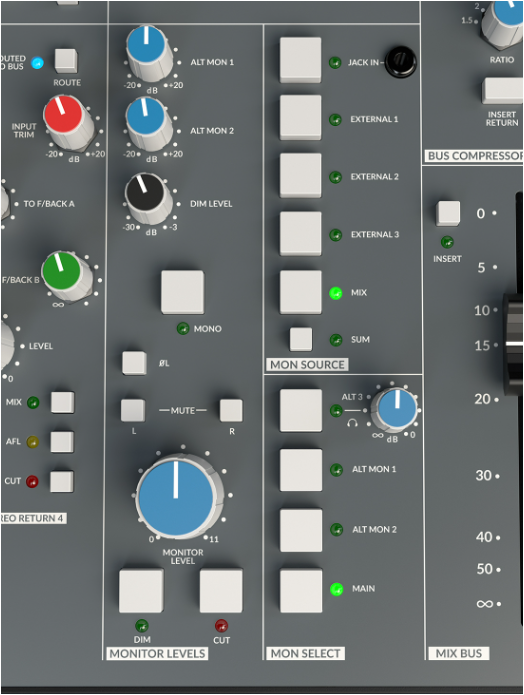Image resolution: width=524 pixels, height=695 pixels.
Task: Click the large MONITOR LEVEL knob
Action: (x=176, y=498)
